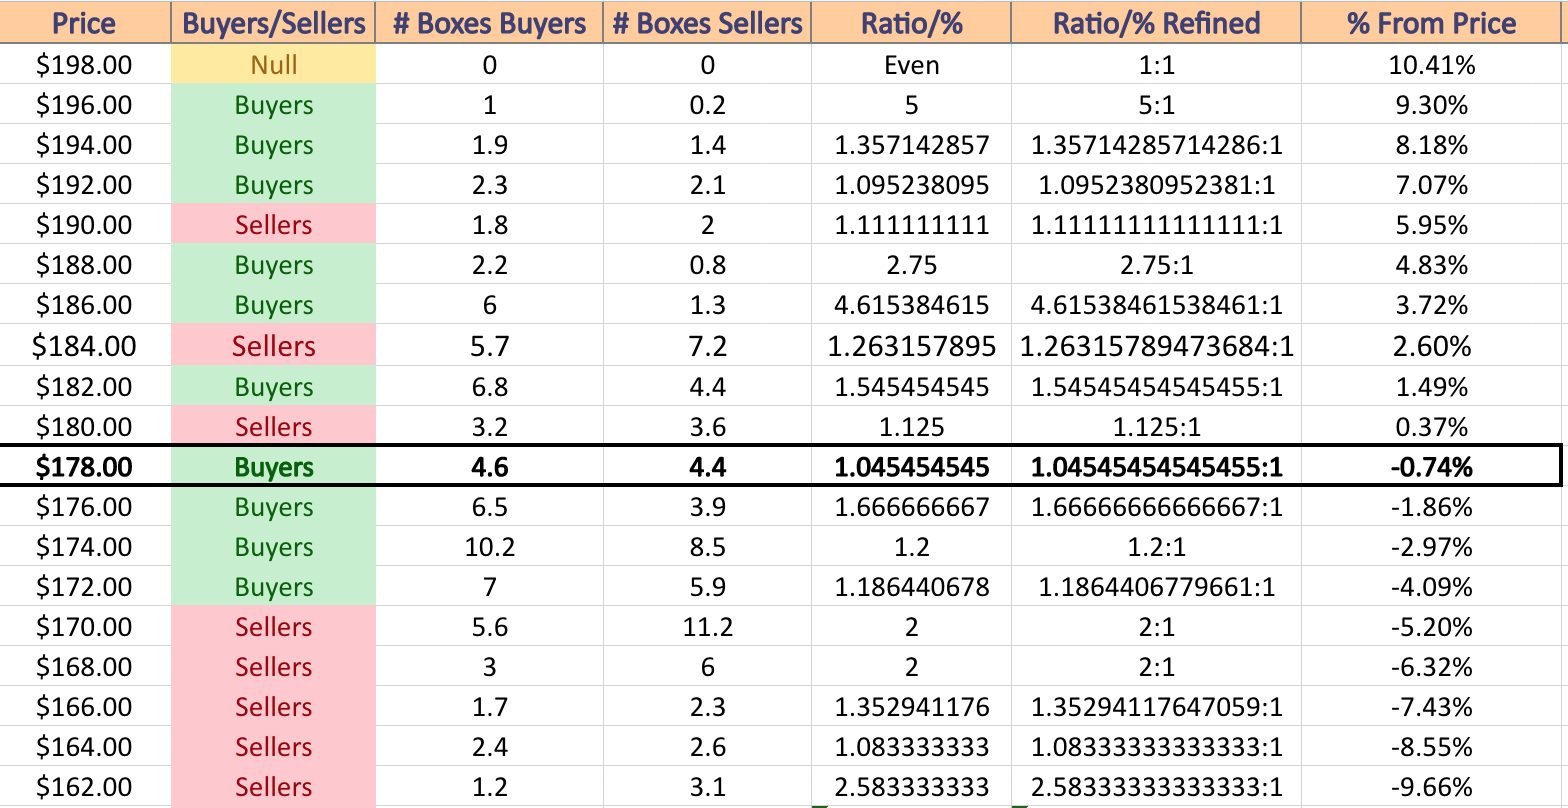The width and height of the screenshot is (1568, 808).
Task: Click the $184.00 price cell
Action: tap(85, 346)
